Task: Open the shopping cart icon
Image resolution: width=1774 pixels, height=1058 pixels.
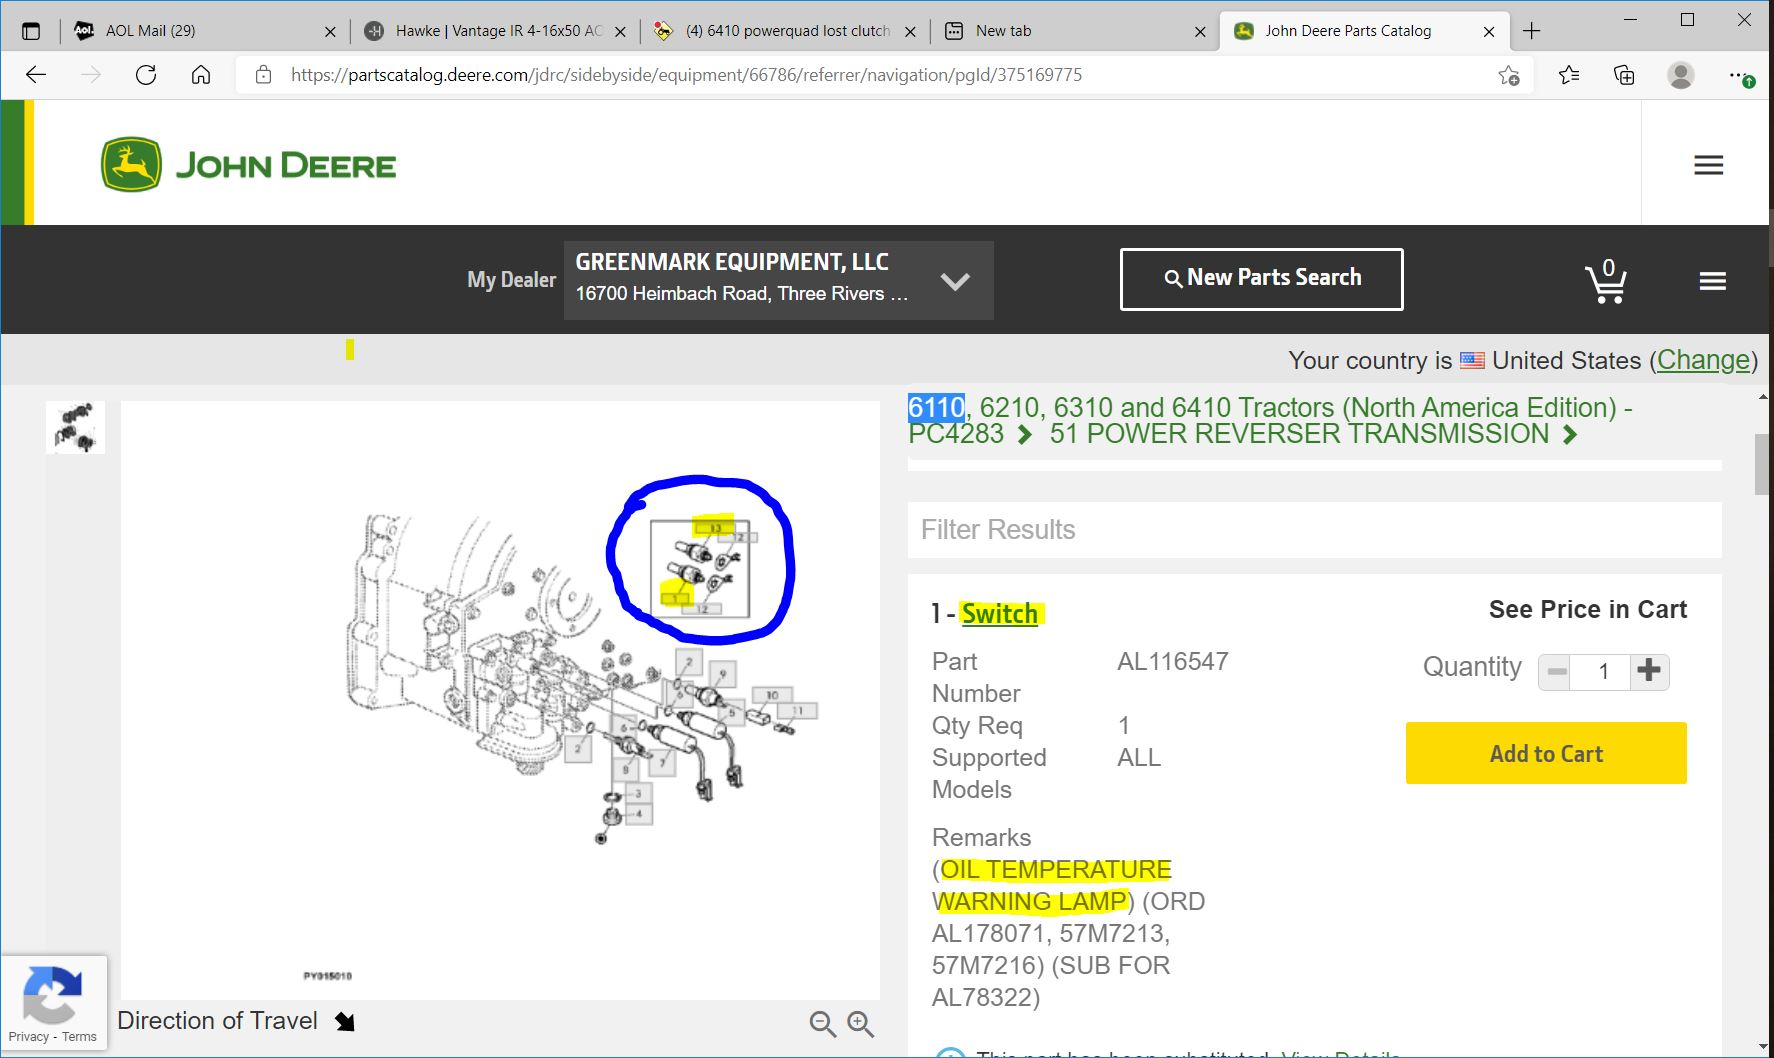Action: coord(1605,281)
